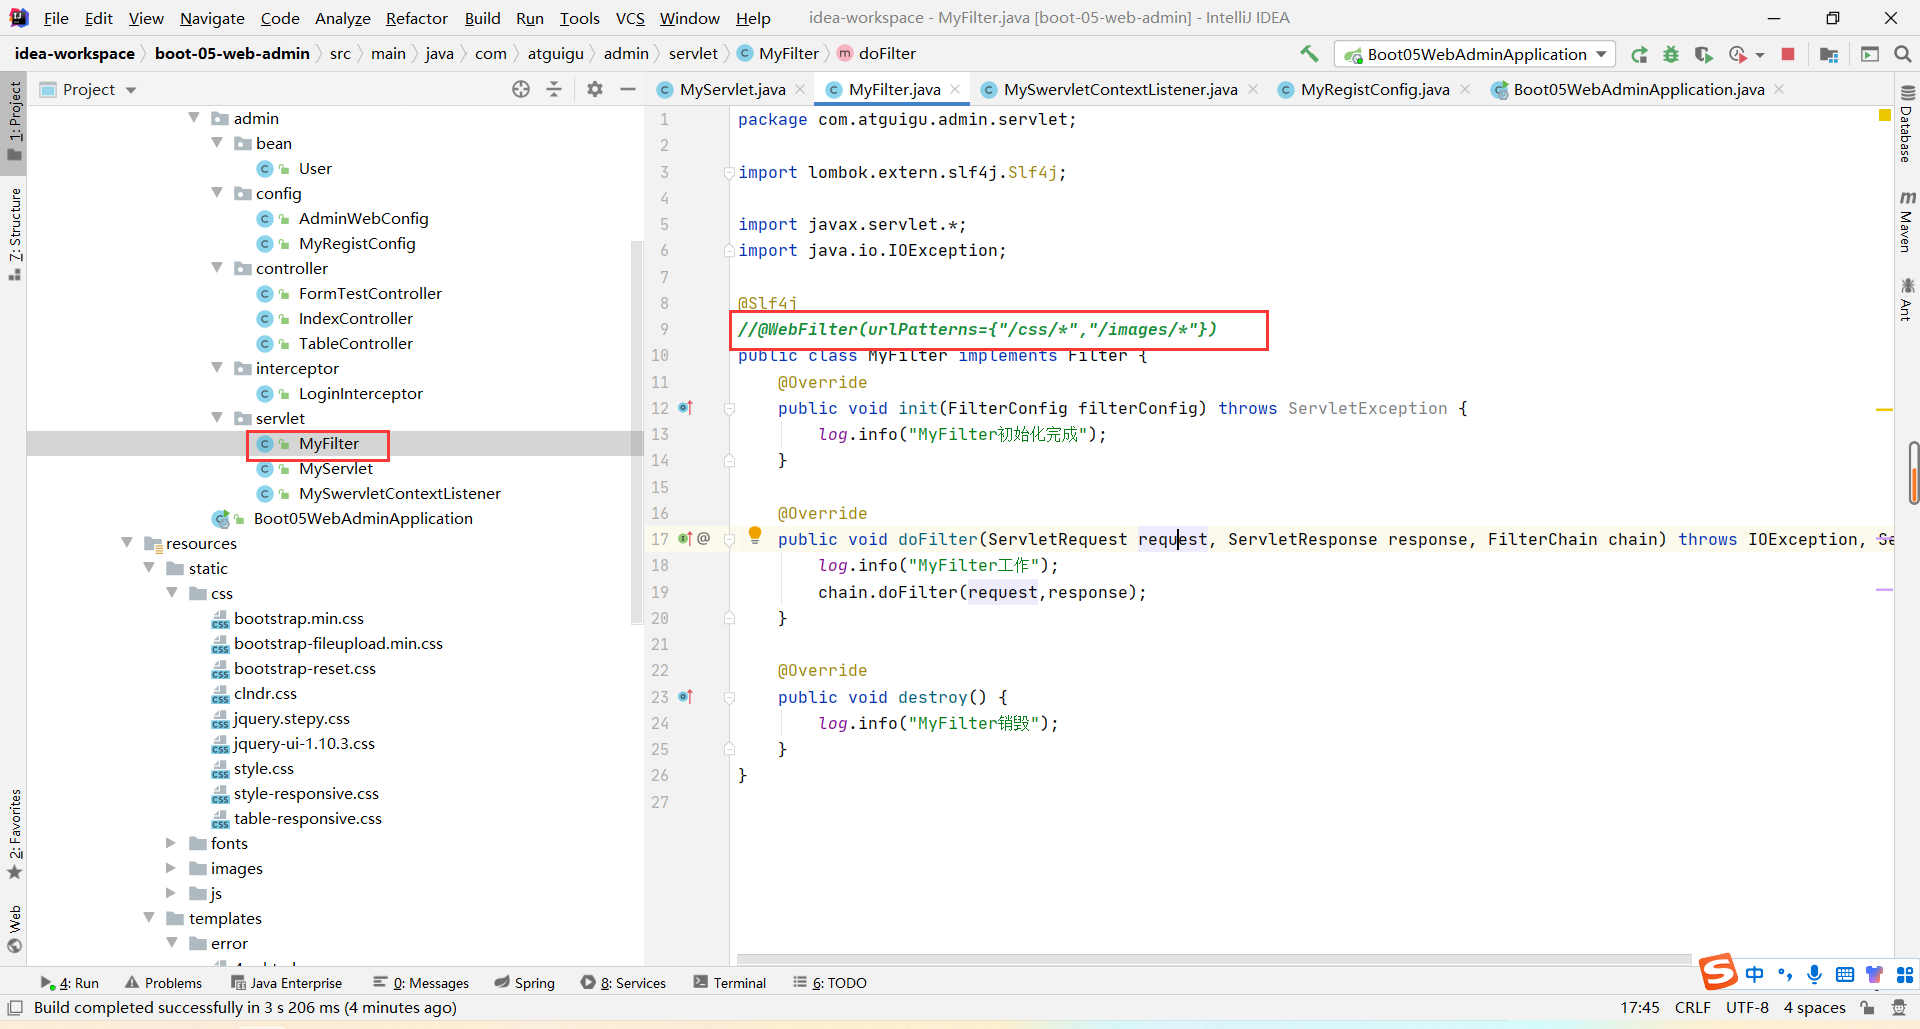1920x1029 pixels.
Task: Collapse the servlet package folder
Action: point(217,418)
